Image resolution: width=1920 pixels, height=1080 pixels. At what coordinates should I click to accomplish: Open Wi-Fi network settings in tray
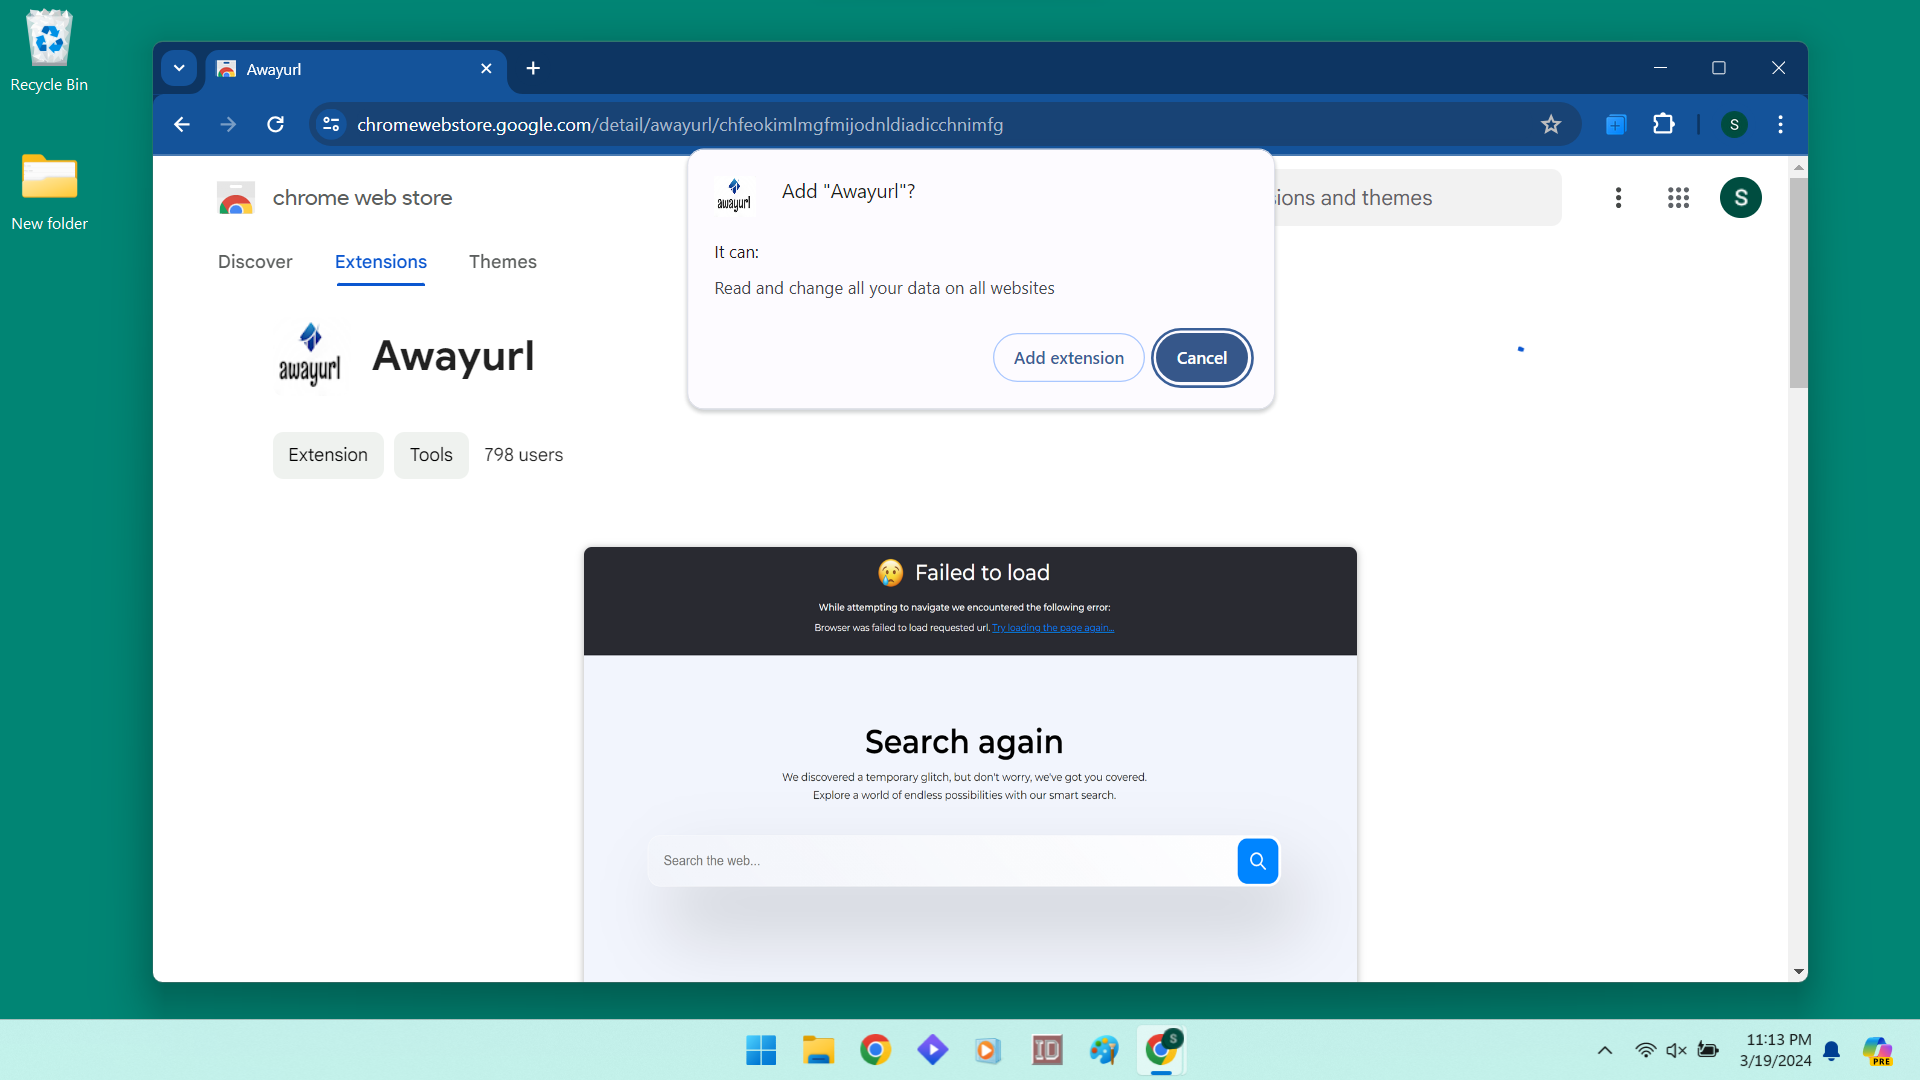tap(1645, 1050)
